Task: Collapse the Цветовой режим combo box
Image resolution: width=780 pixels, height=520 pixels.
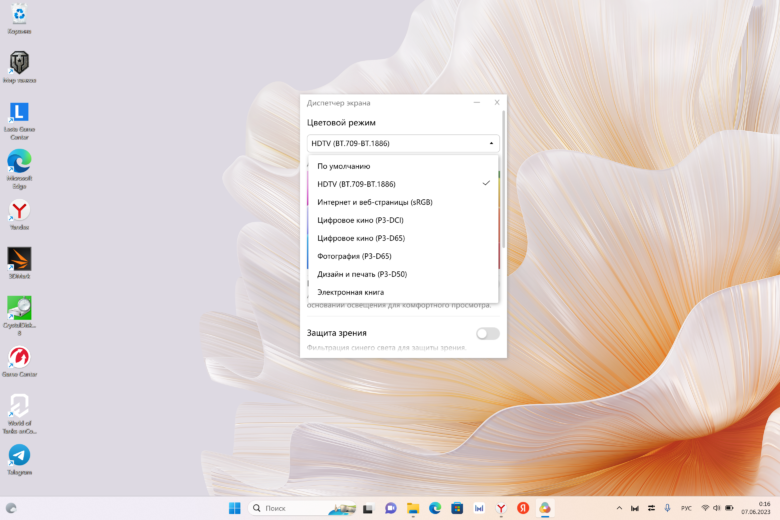Action: click(403, 143)
